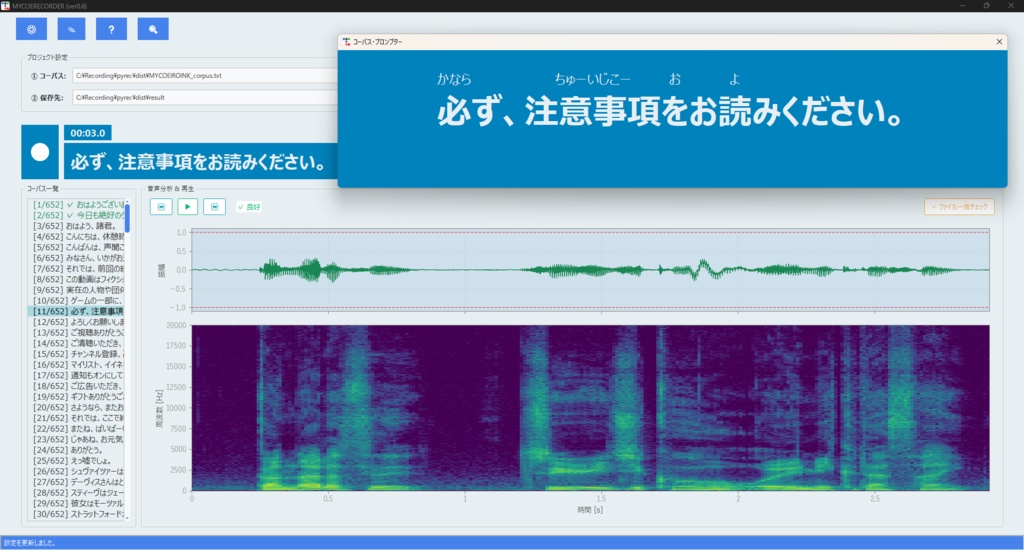Click the コーパス・プロンプター window icon

click(346, 42)
